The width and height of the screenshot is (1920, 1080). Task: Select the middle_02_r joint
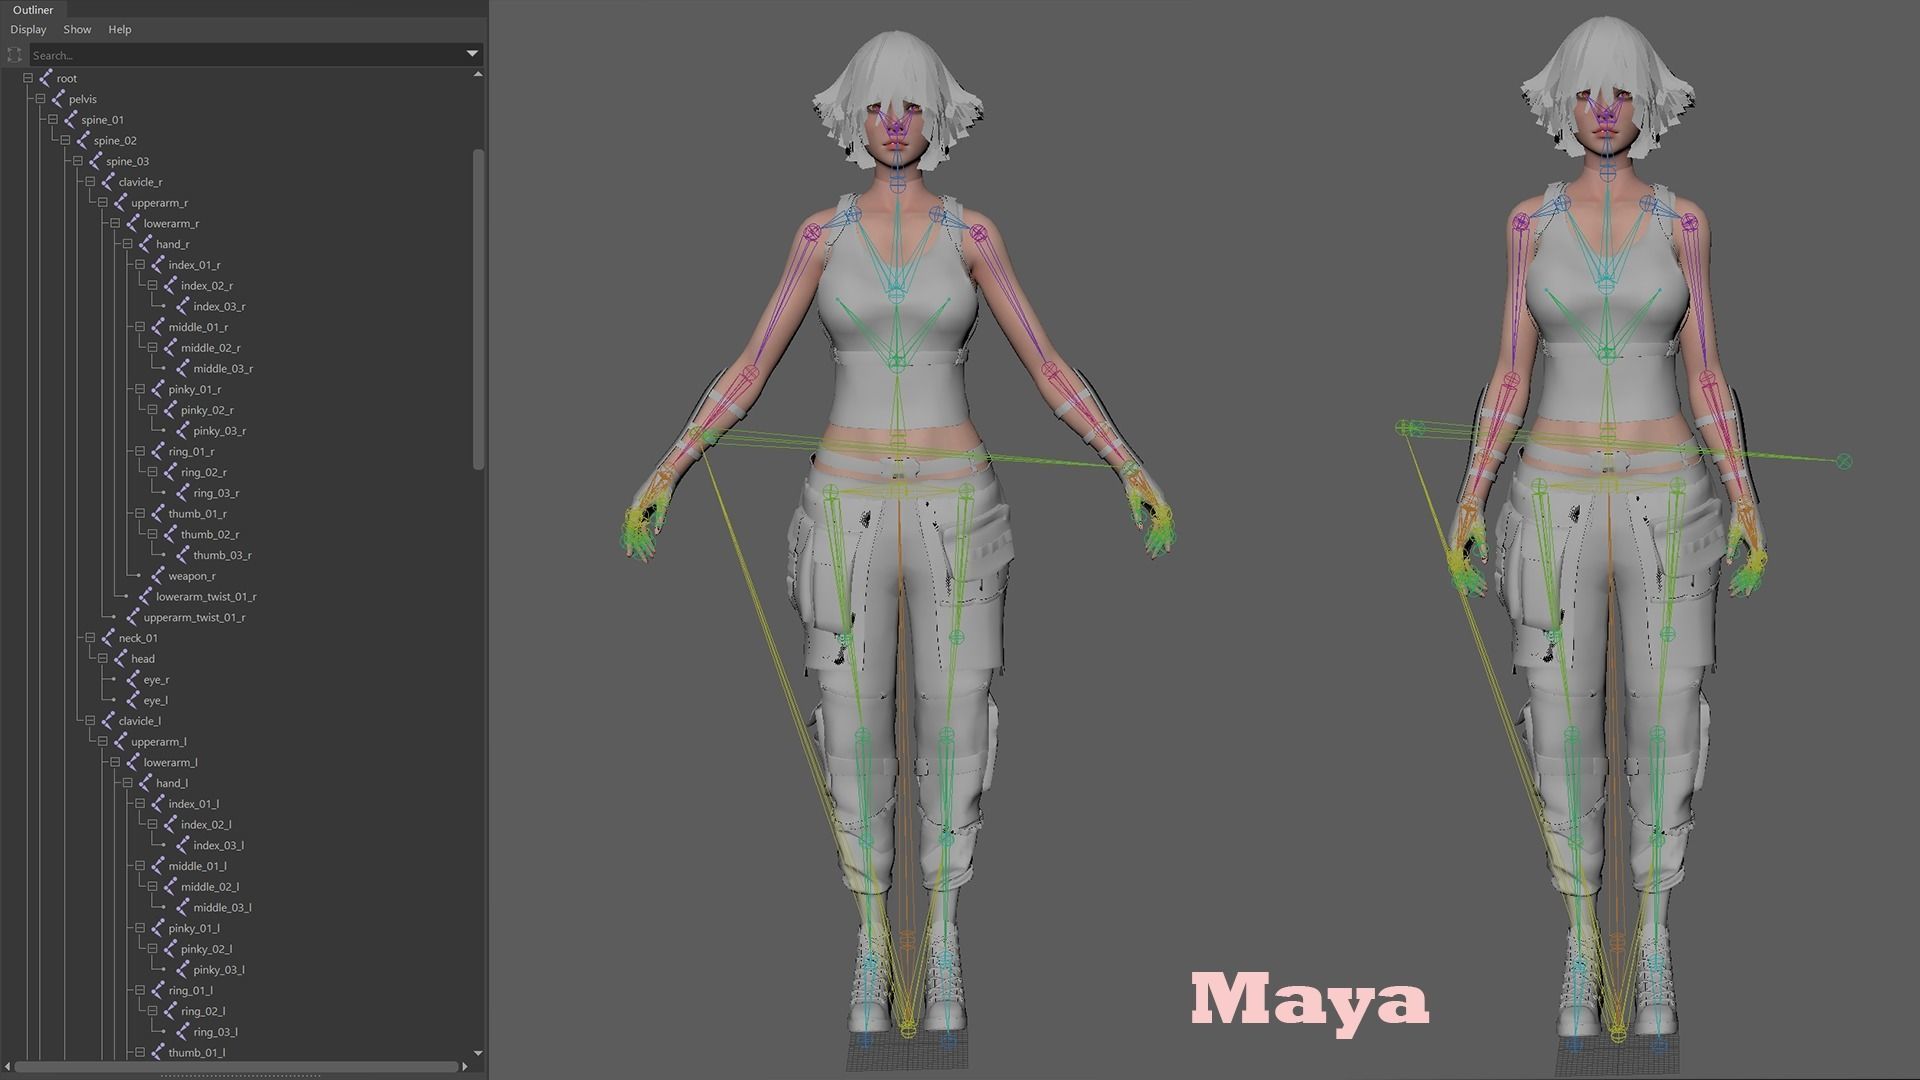pyautogui.click(x=210, y=348)
